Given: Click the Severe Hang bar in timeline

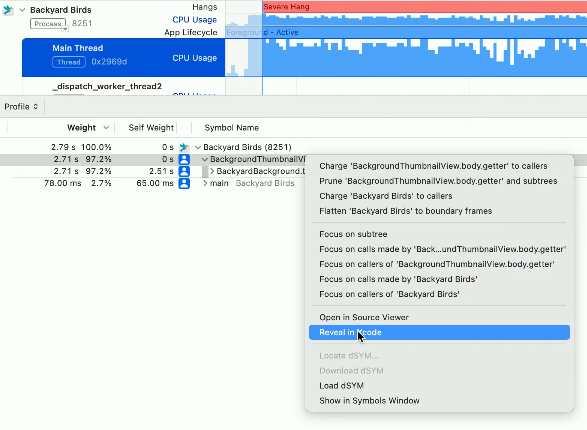Looking at the screenshot, I should [425, 7].
